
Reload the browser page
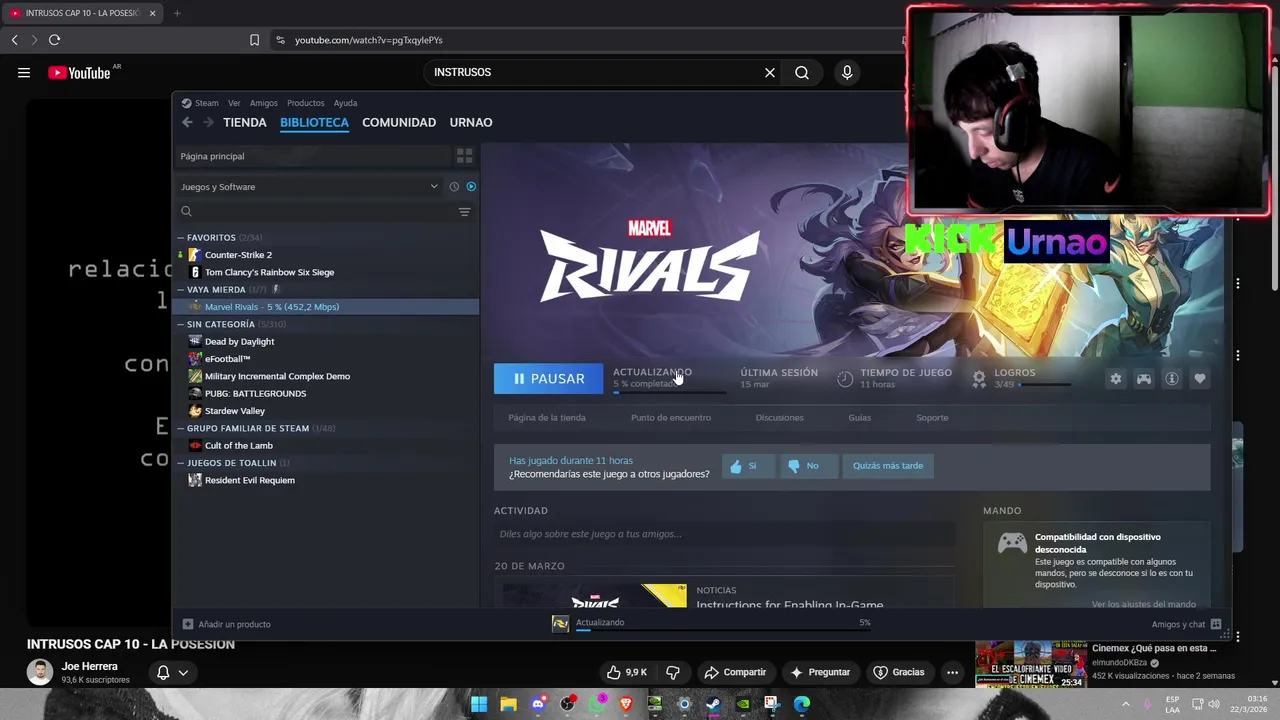[x=54, y=40]
